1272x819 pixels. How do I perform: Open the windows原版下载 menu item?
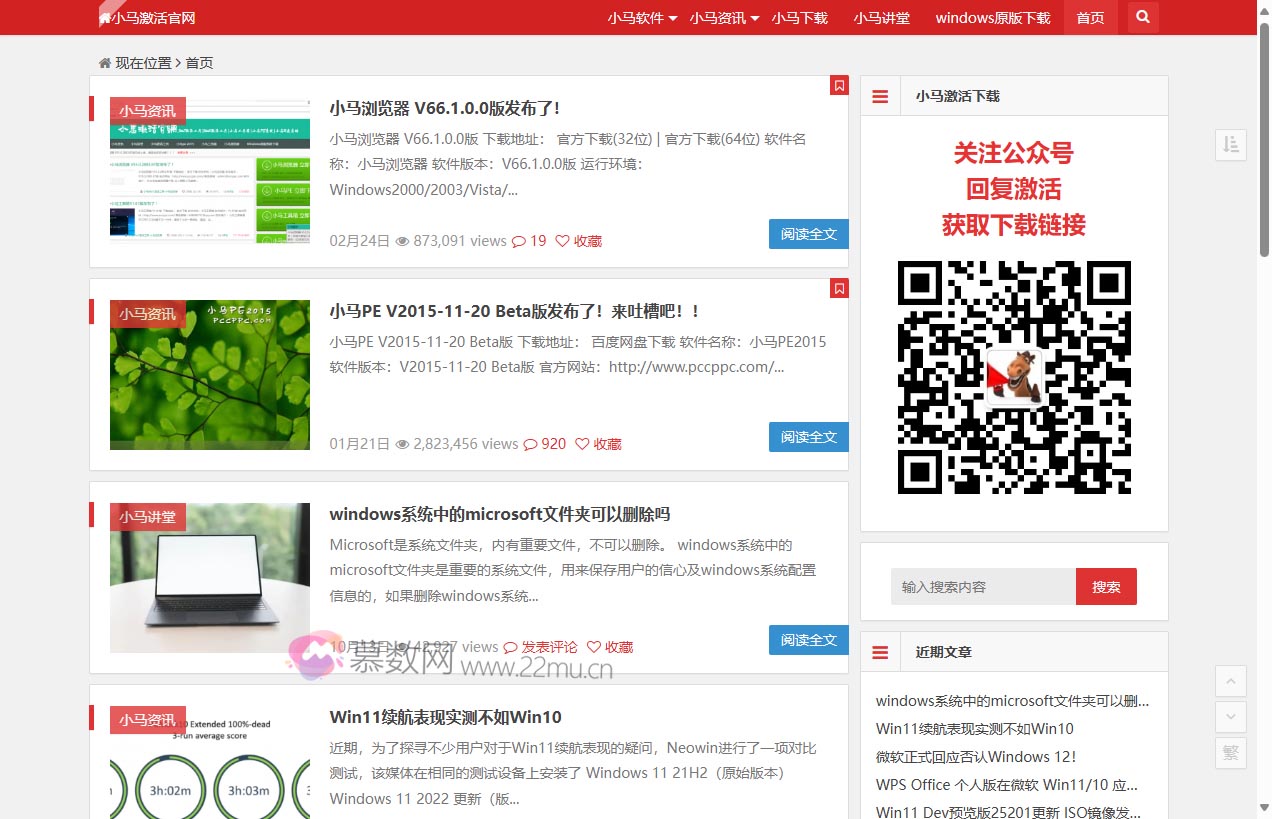click(x=992, y=17)
